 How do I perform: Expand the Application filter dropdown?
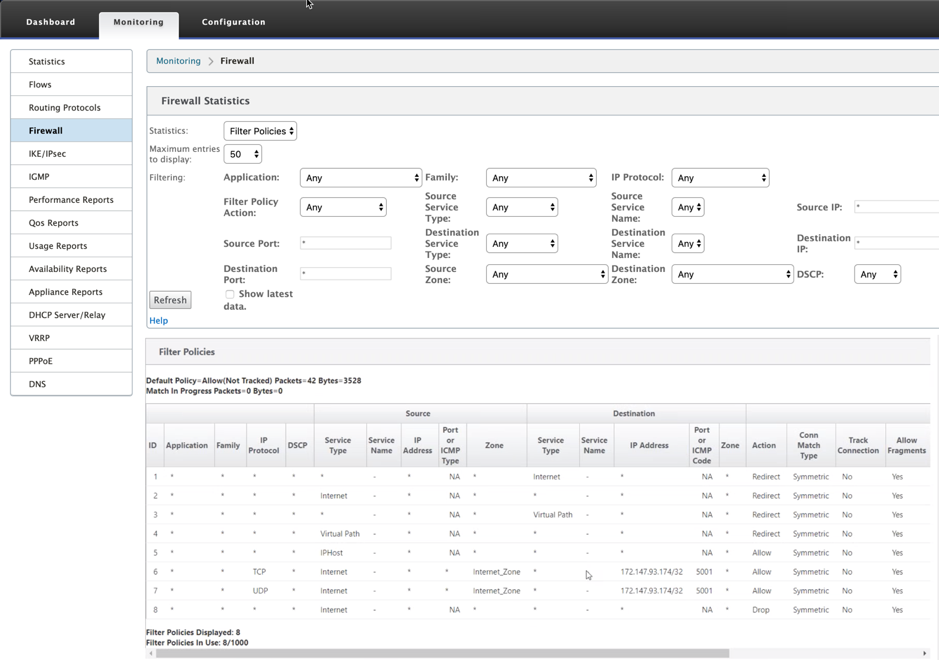(361, 178)
